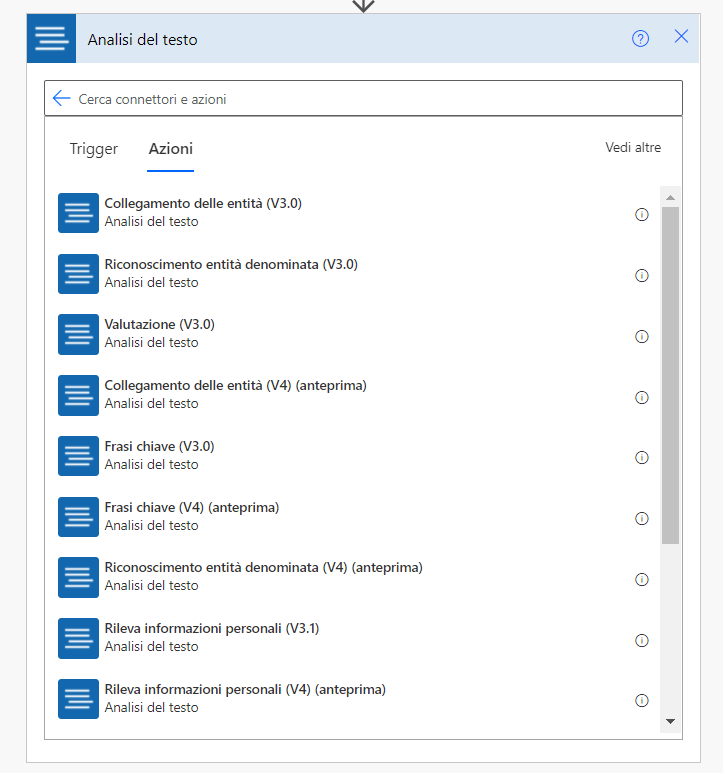Viewport: 723px width, 773px height.
Task: Click the actions list scrollbar thumb
Action: coord(670,376)
